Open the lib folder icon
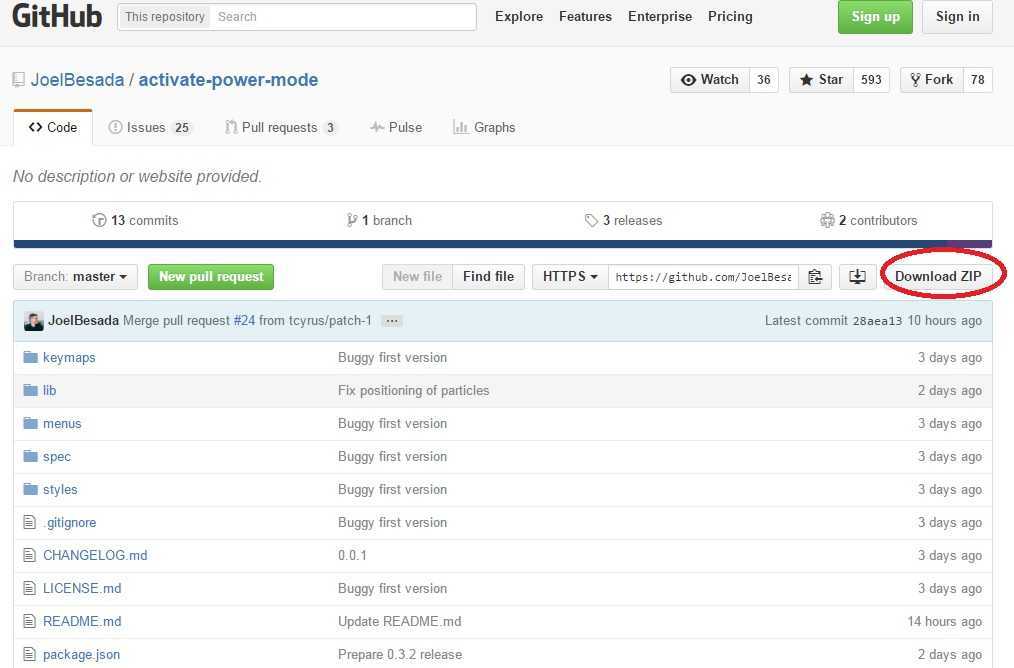The image size is (1014, 668). 30,391
